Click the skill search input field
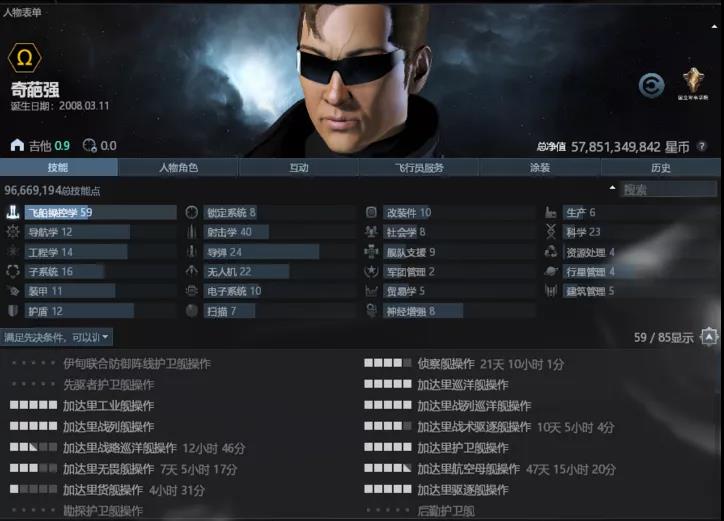Screen dimensions: 724x521 (x=669, y=189)
